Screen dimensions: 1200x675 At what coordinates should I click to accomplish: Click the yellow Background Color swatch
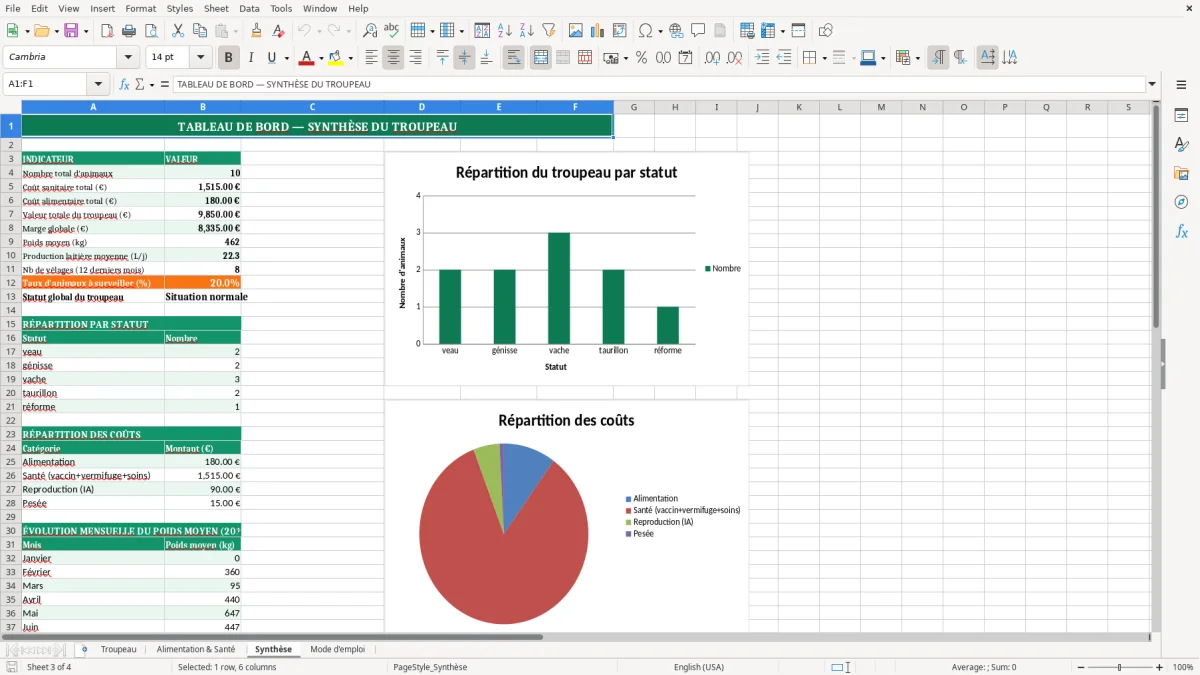336,58
